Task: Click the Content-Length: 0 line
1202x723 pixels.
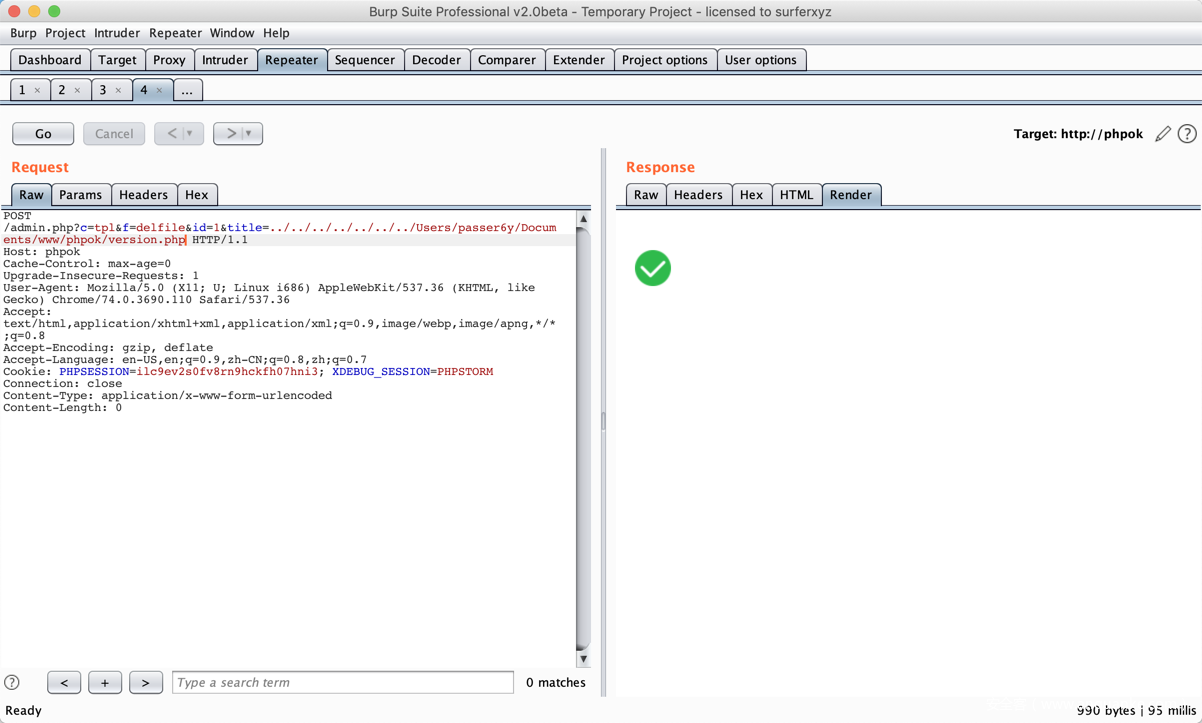Action: 62,408
